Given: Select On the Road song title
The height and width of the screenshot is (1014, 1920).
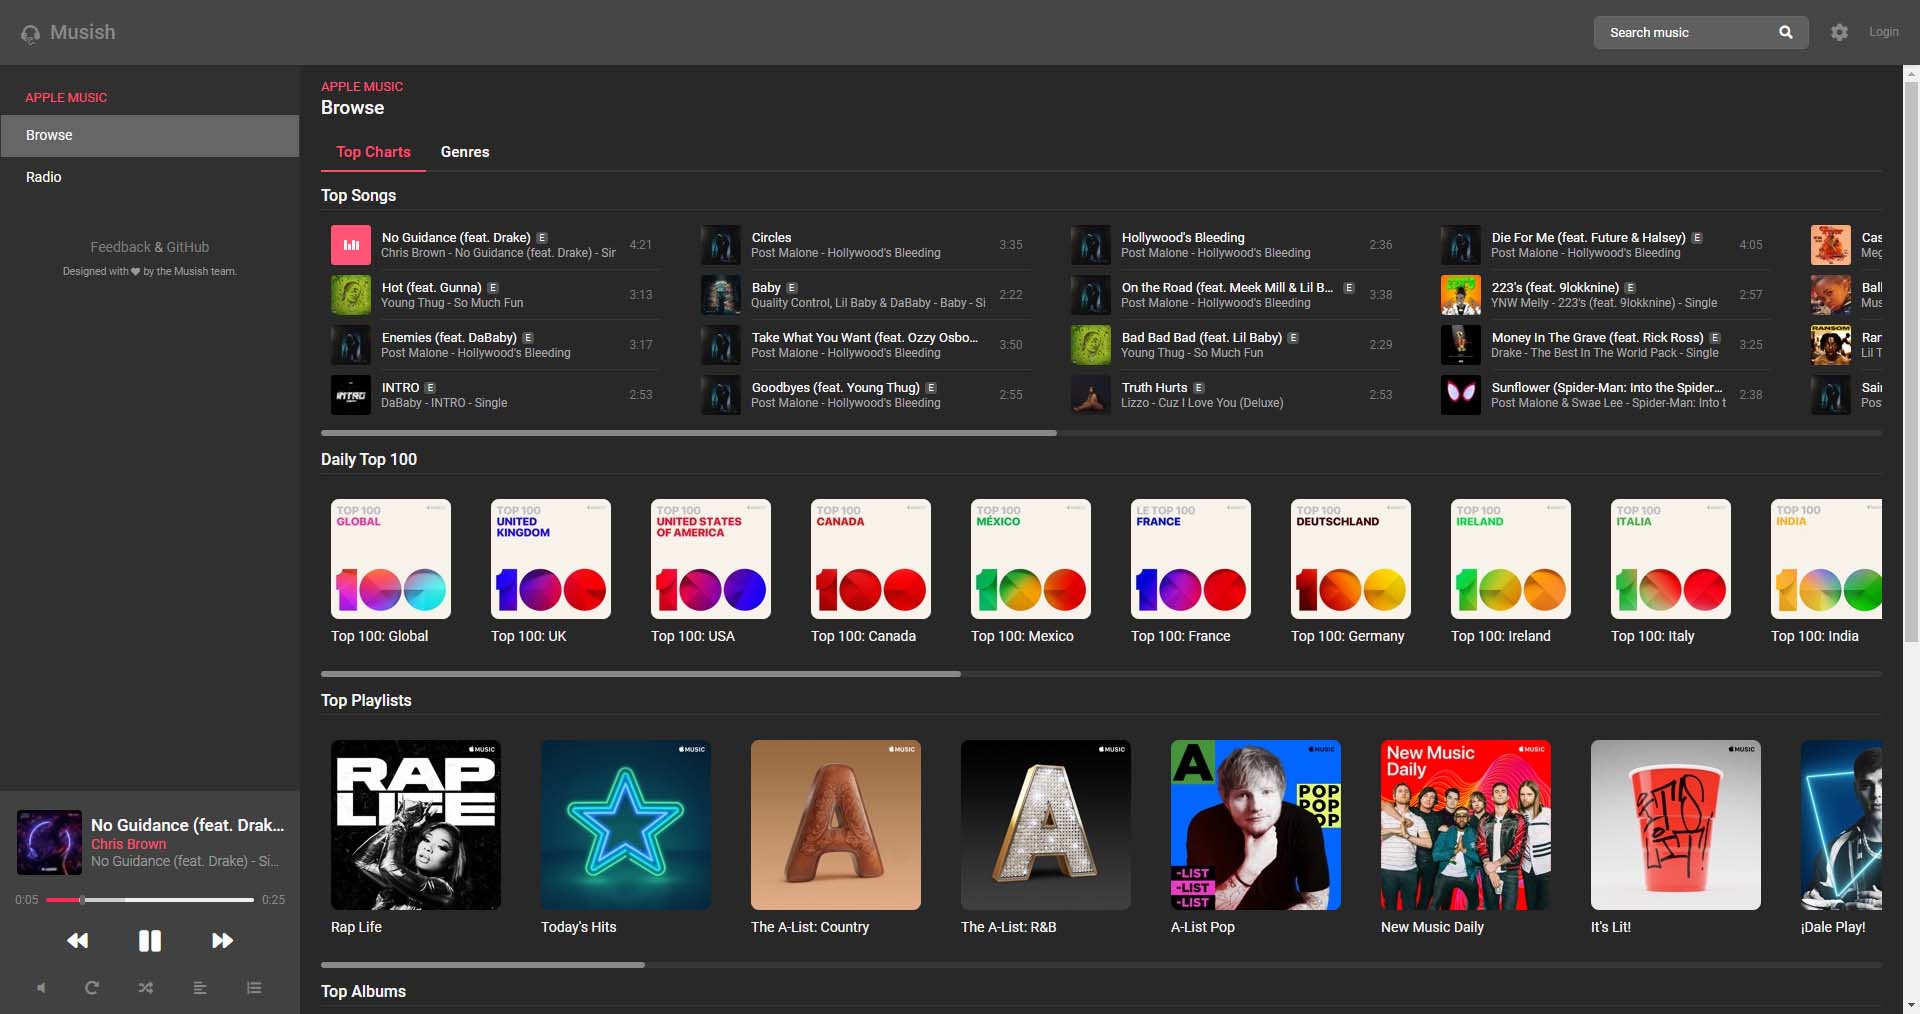Looking at the screenshot, I should coord(1227,287).
